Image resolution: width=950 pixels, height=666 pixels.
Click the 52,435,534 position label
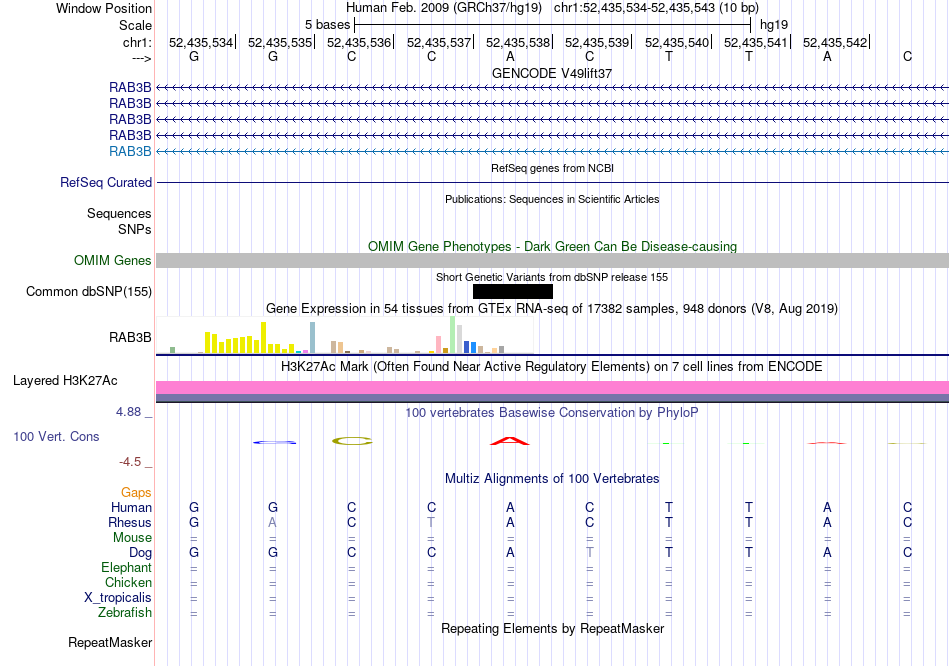pyautogui.click(x=201, y=42)
